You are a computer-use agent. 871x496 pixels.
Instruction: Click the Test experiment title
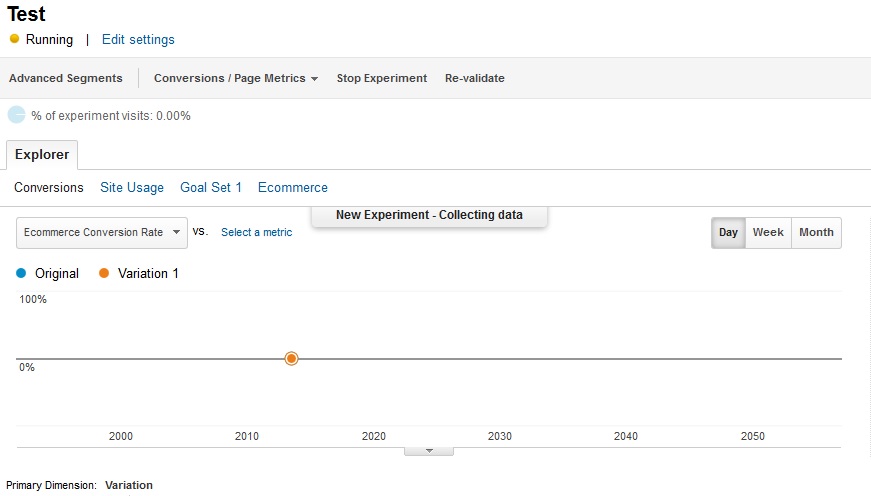point(26,14)
